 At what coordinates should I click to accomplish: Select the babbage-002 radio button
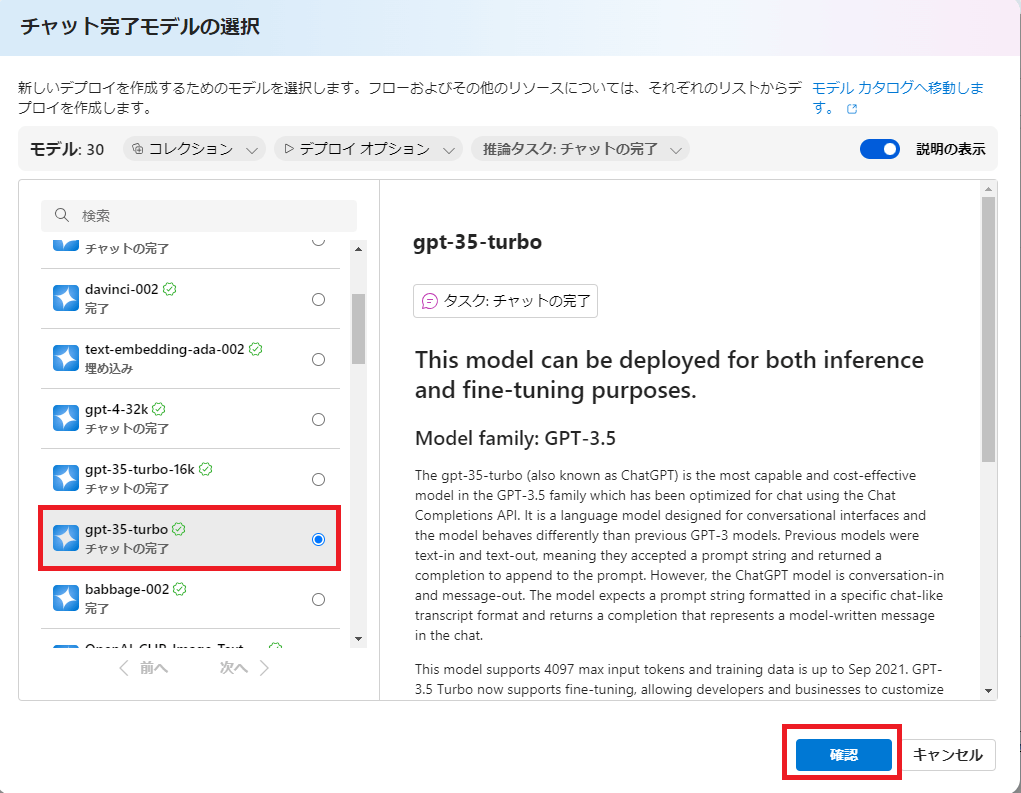[x=318, y=599]
